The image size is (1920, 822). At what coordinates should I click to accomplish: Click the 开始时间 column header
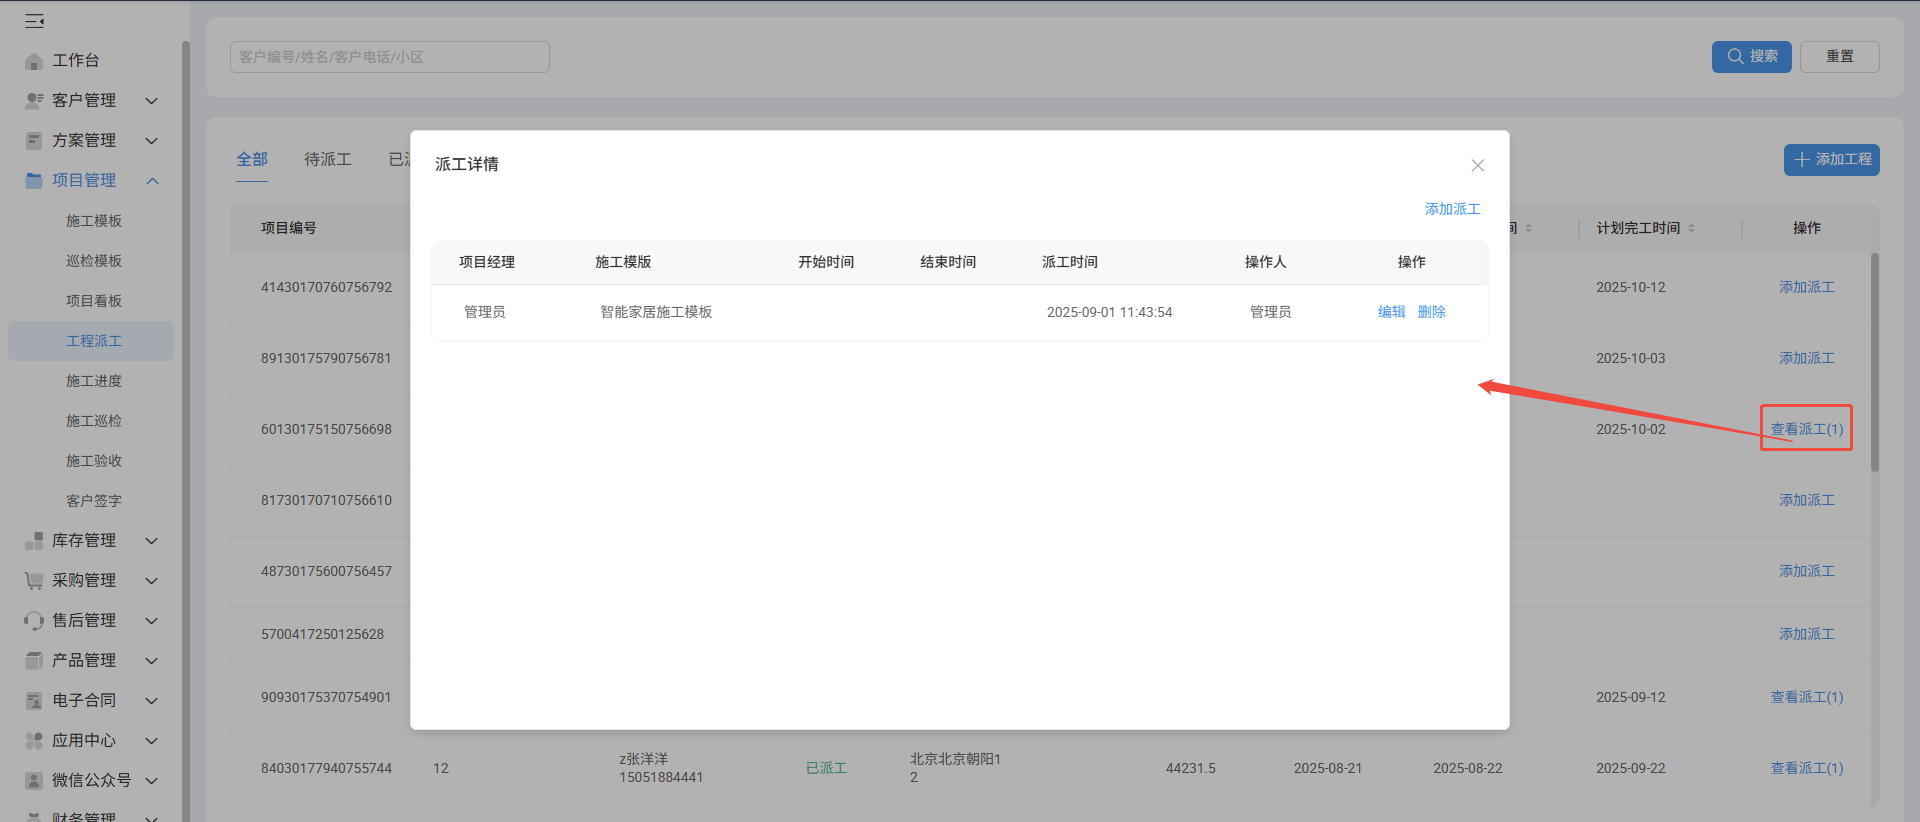tap(826, 262)
